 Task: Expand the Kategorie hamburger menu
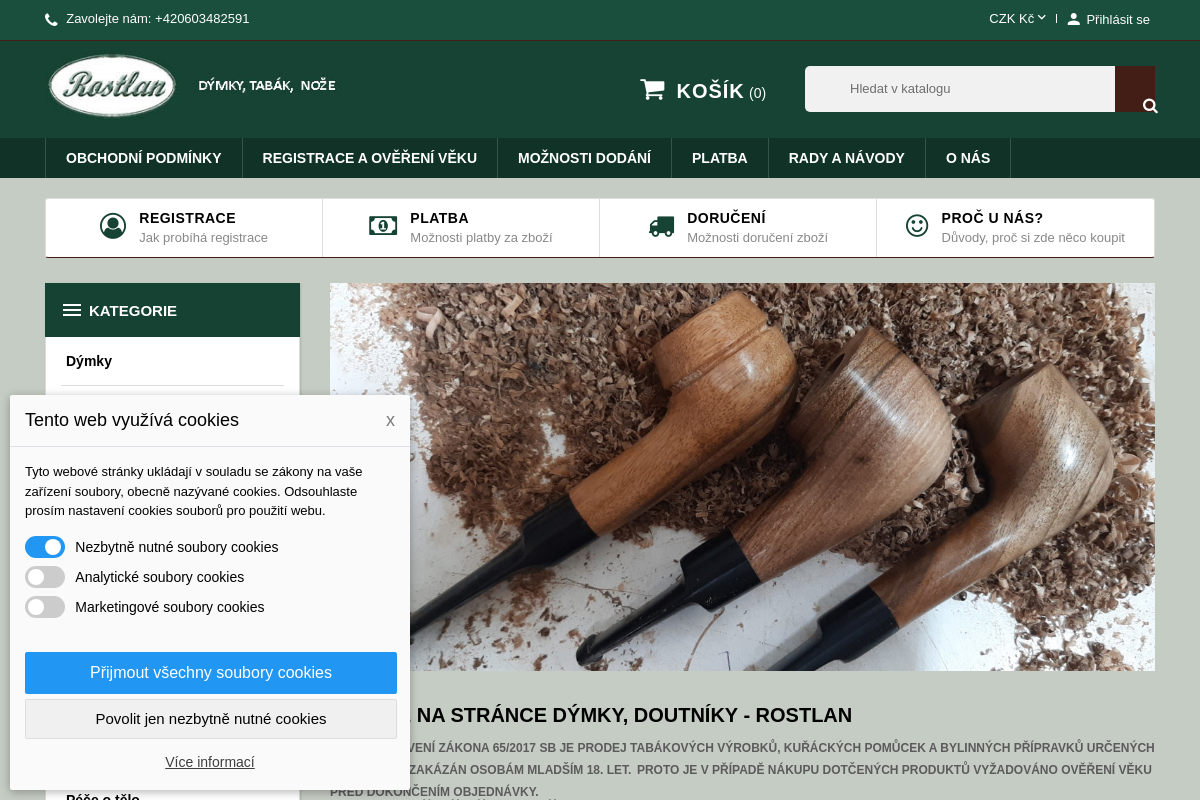coord(72,310)
